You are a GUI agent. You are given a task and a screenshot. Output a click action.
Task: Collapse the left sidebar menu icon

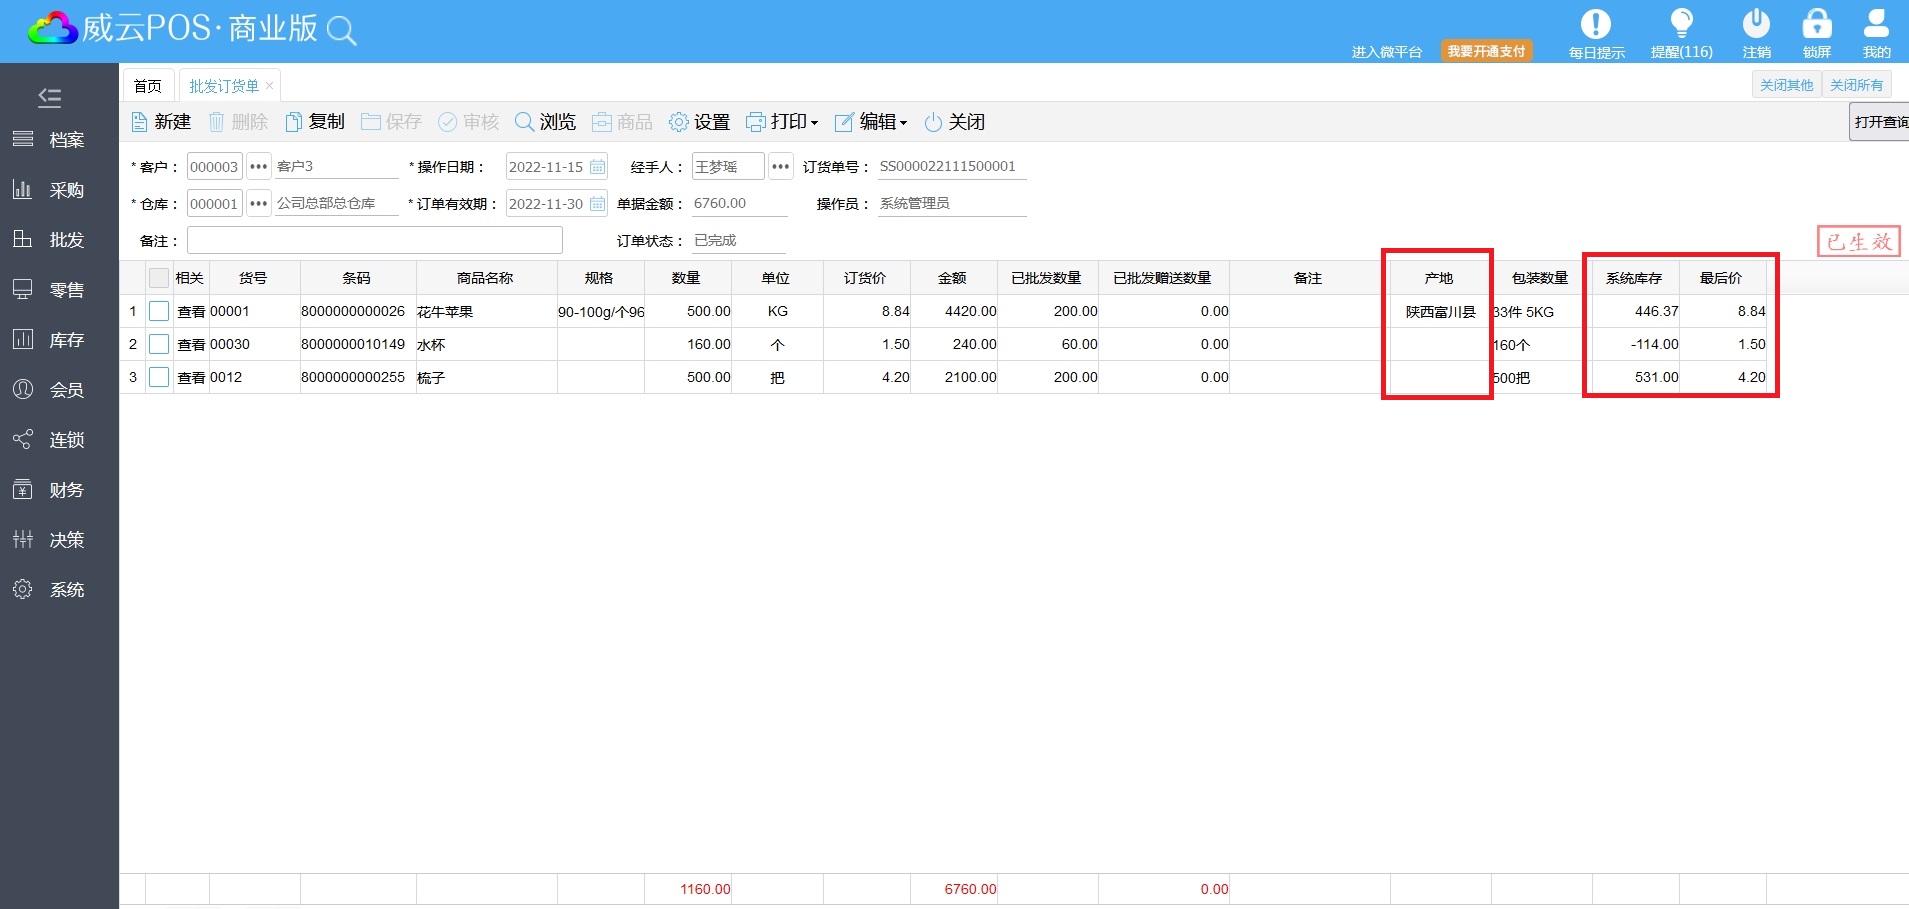49,97
